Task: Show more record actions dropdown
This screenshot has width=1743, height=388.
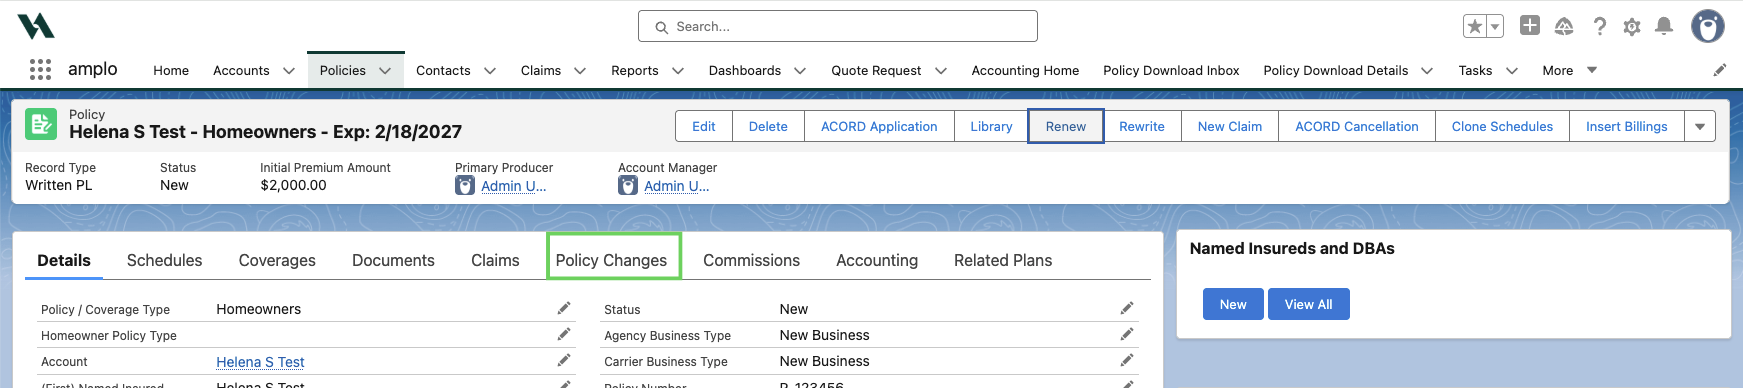Action: click(1700, 126)
